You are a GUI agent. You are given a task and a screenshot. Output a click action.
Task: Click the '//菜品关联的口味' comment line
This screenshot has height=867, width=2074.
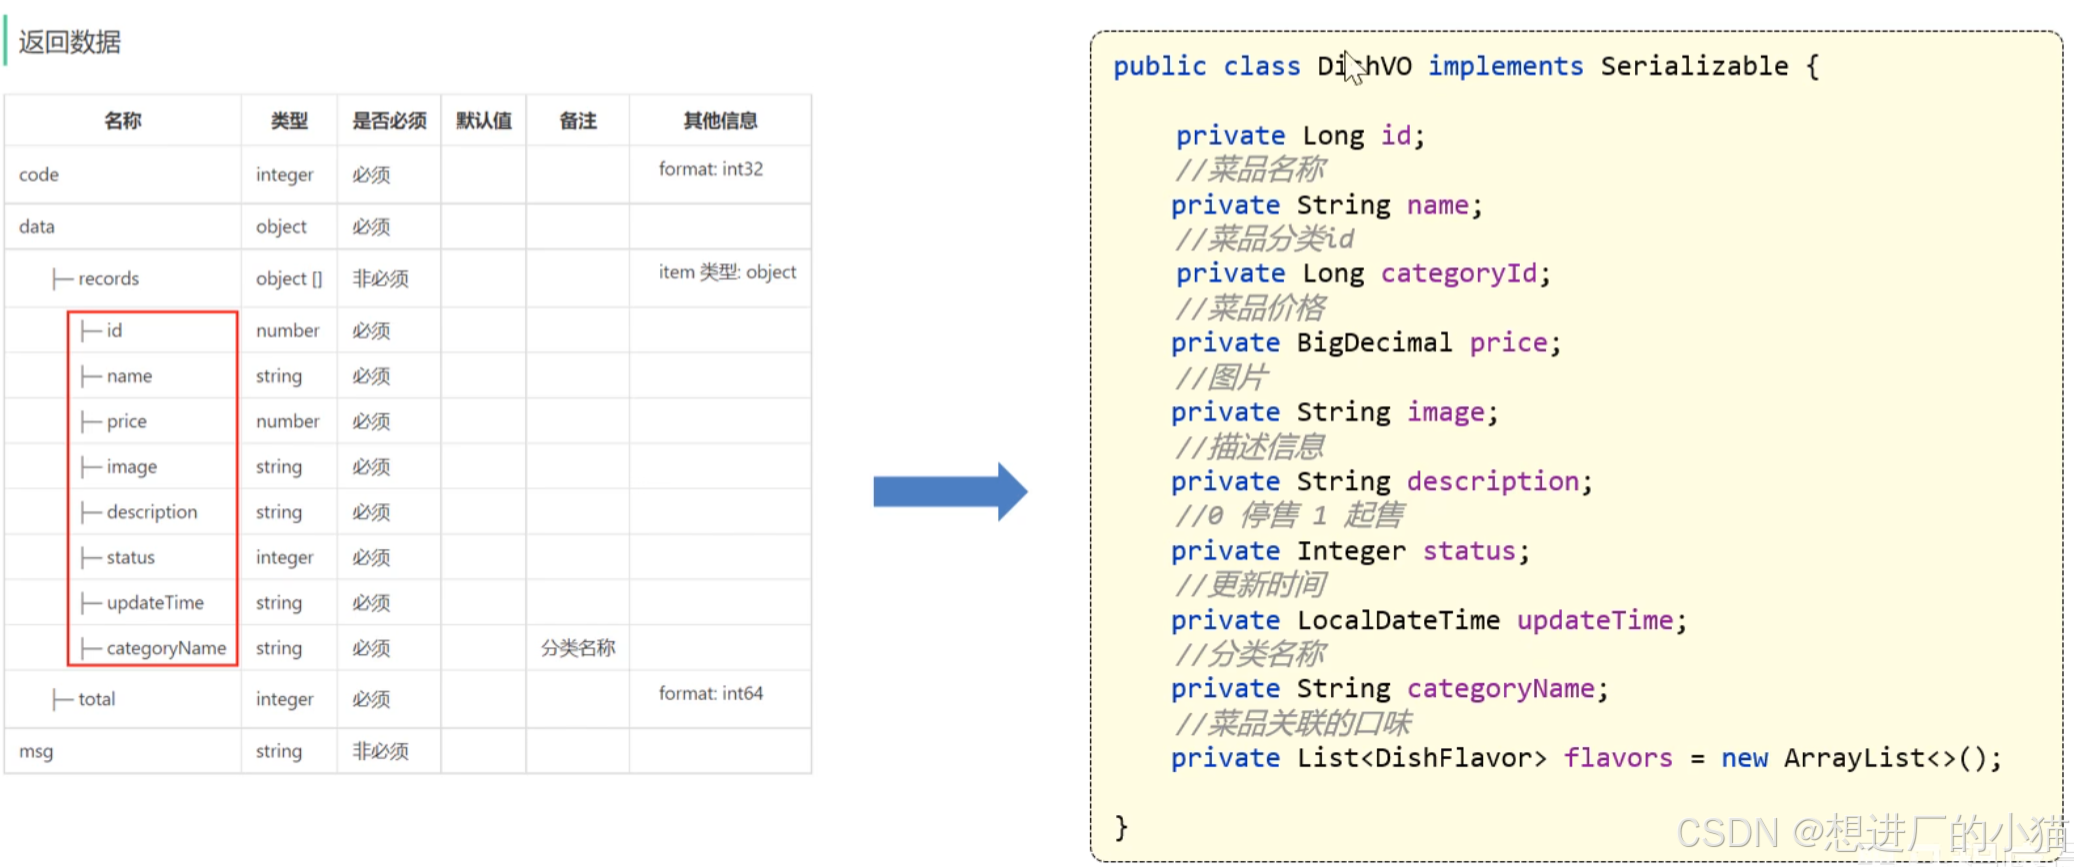click(x=1294, y=723)
